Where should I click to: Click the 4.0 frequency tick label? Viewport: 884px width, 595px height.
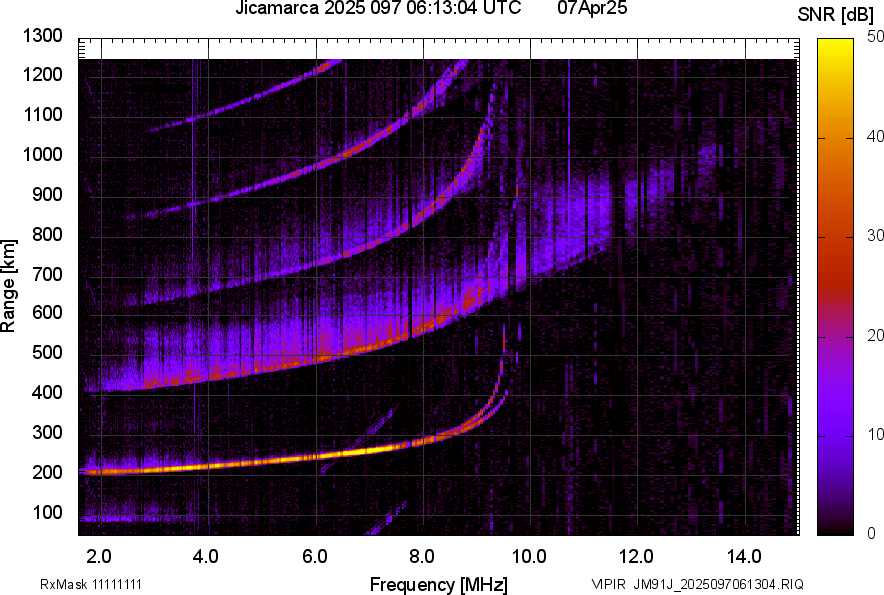tap(205, 557)
